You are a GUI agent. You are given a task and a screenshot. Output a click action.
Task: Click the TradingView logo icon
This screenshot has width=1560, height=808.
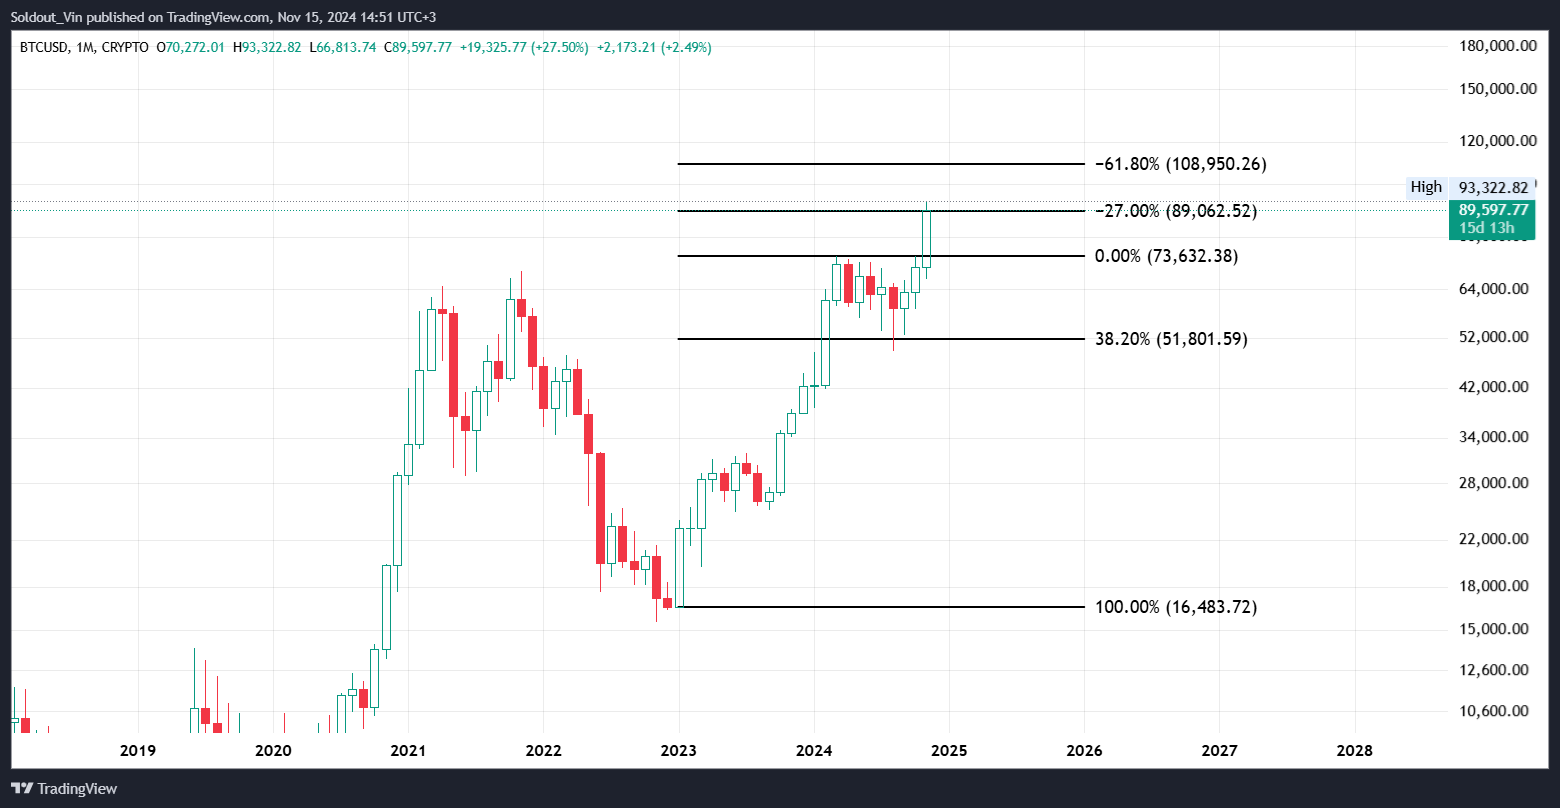(x=22, y=788)
